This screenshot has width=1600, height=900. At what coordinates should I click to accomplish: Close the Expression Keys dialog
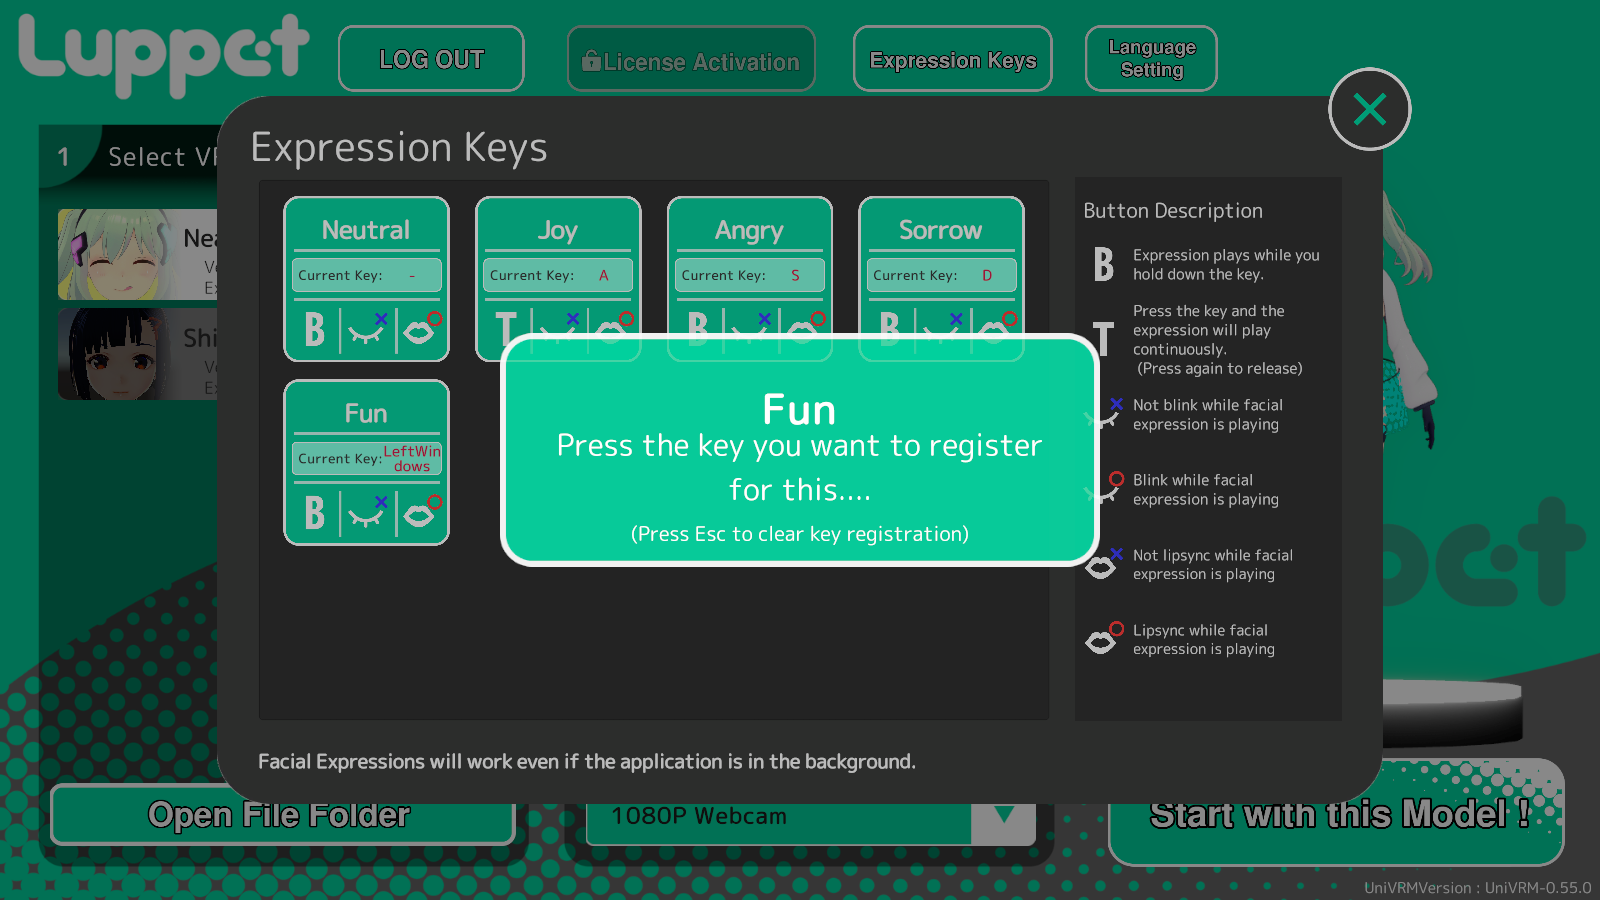(x=1369, y=109)
